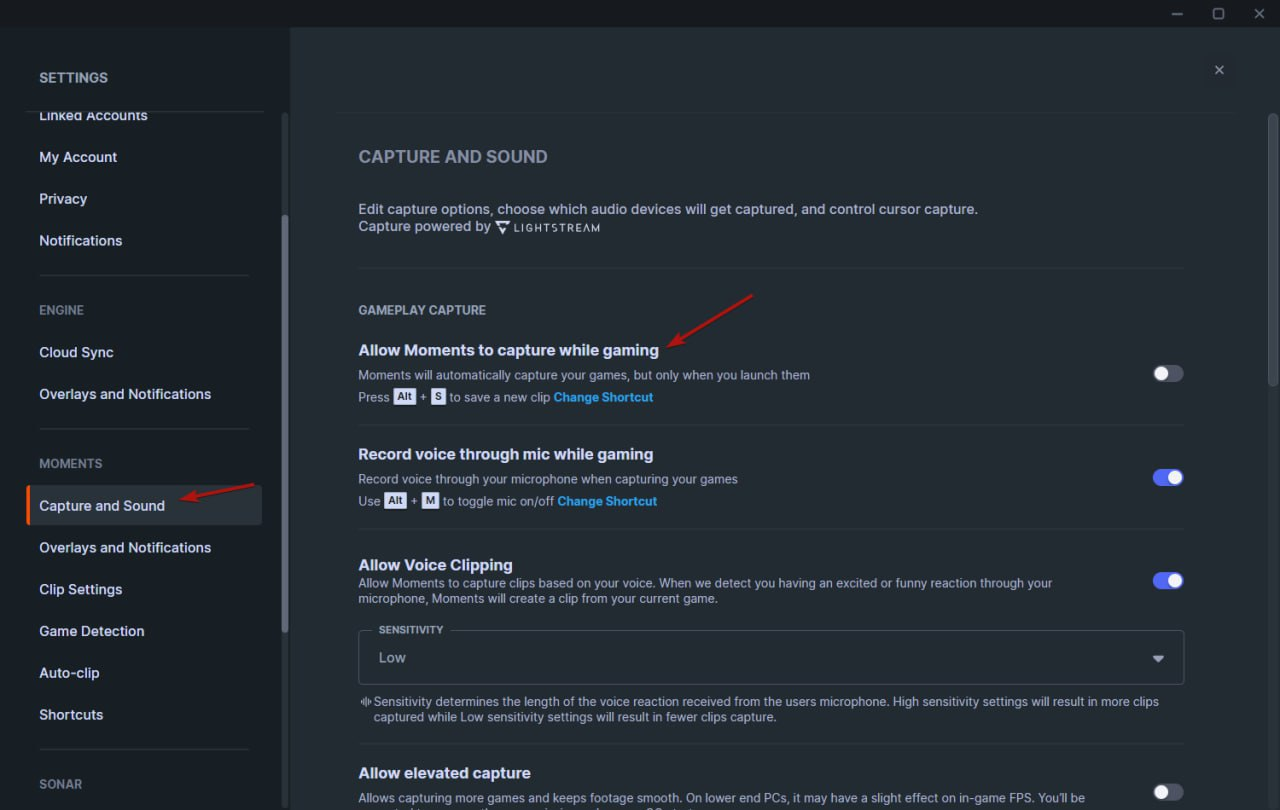Open the Shortcuts settings page

pyautogui.click(x=71, y=715)
